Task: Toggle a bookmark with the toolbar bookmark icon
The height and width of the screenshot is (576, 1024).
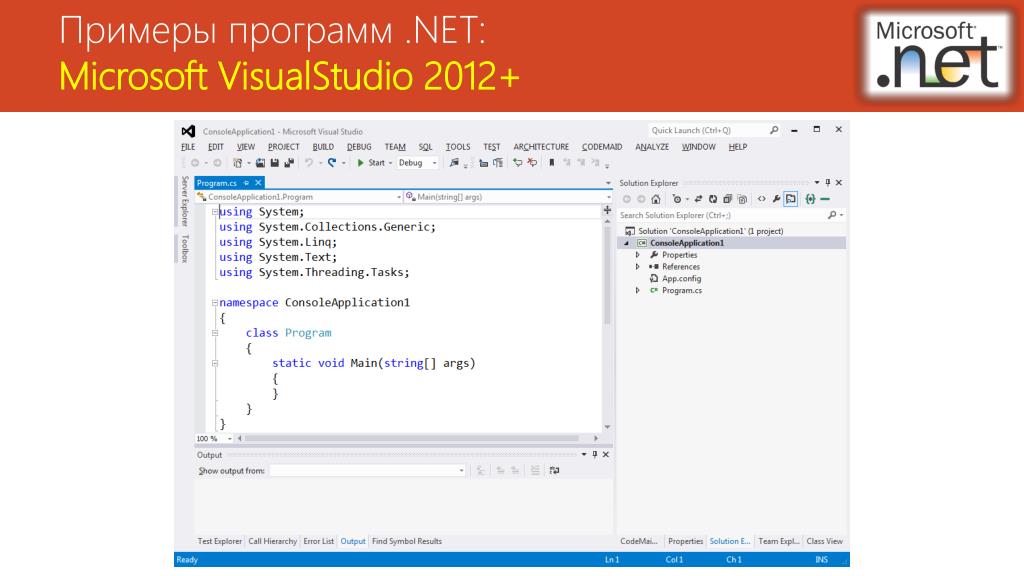Action: click(552, 163)
